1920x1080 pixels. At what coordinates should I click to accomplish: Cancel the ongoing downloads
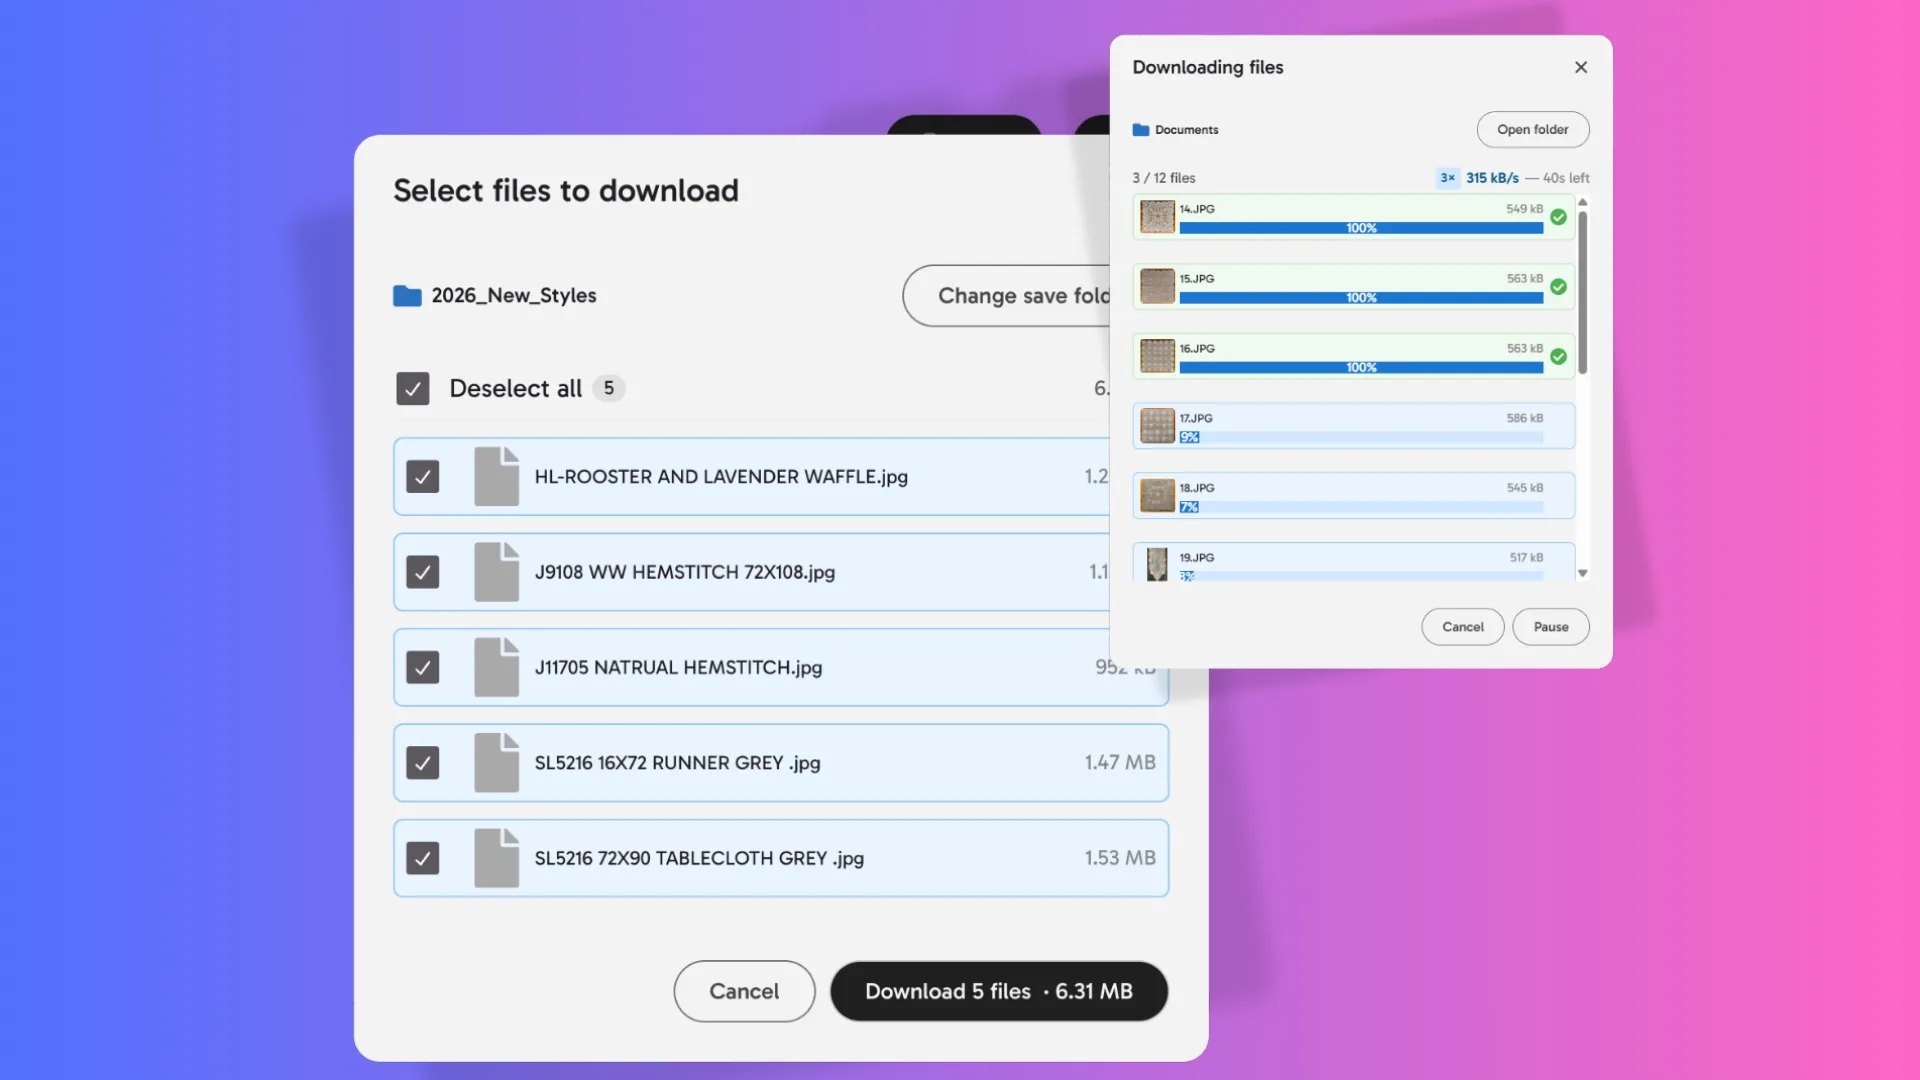[x=1463, y=627]
